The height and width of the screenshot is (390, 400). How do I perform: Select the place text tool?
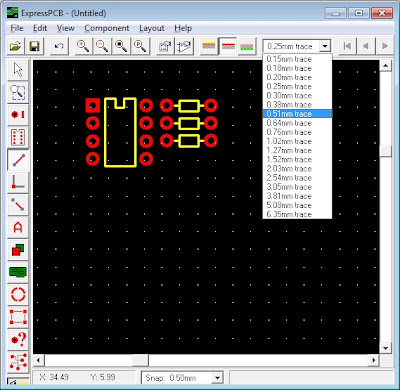point(18,227)
